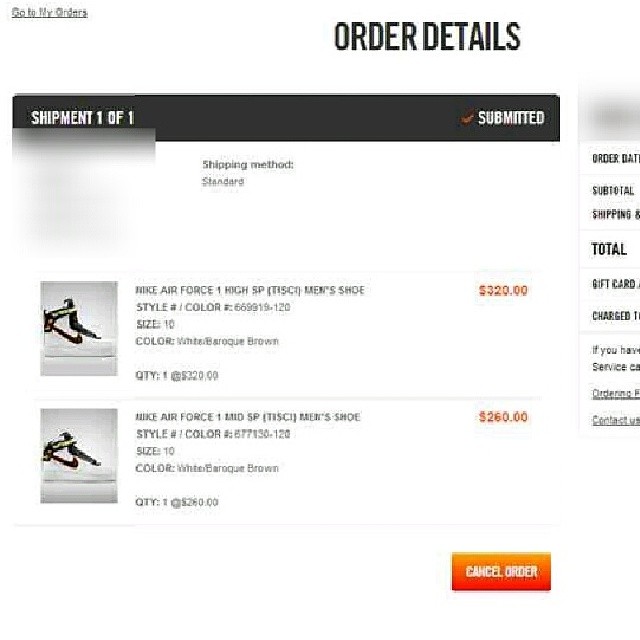Click the Shipment 1 of 1 header
The width and height of the screenshot is (640, 640).
[83, 118]
